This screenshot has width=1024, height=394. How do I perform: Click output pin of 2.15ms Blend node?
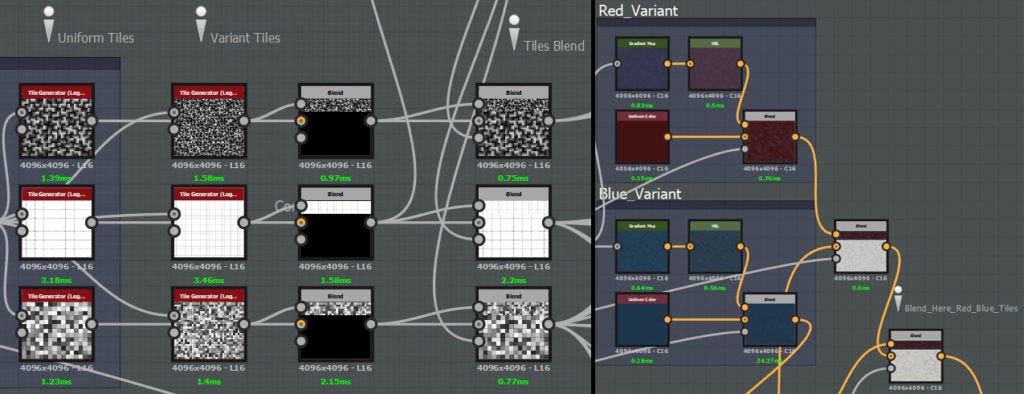370,324
